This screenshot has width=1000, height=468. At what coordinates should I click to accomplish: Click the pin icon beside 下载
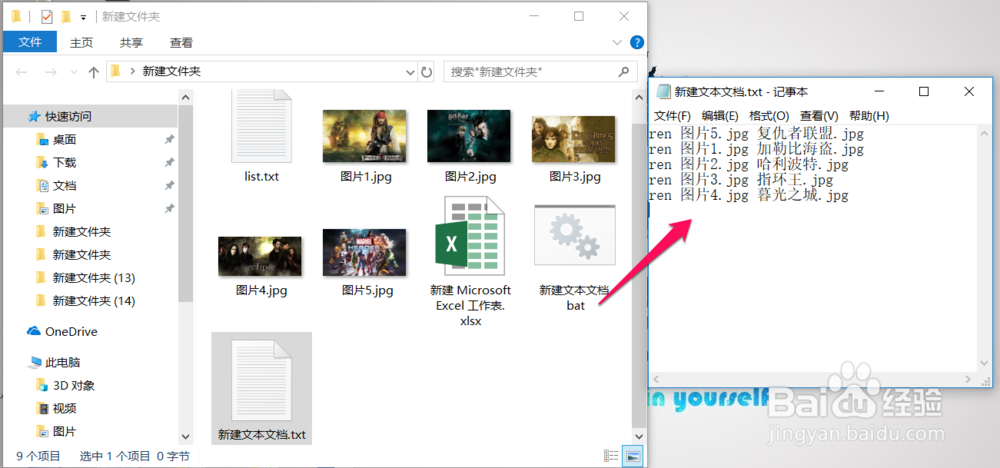(x=169, y=163)
